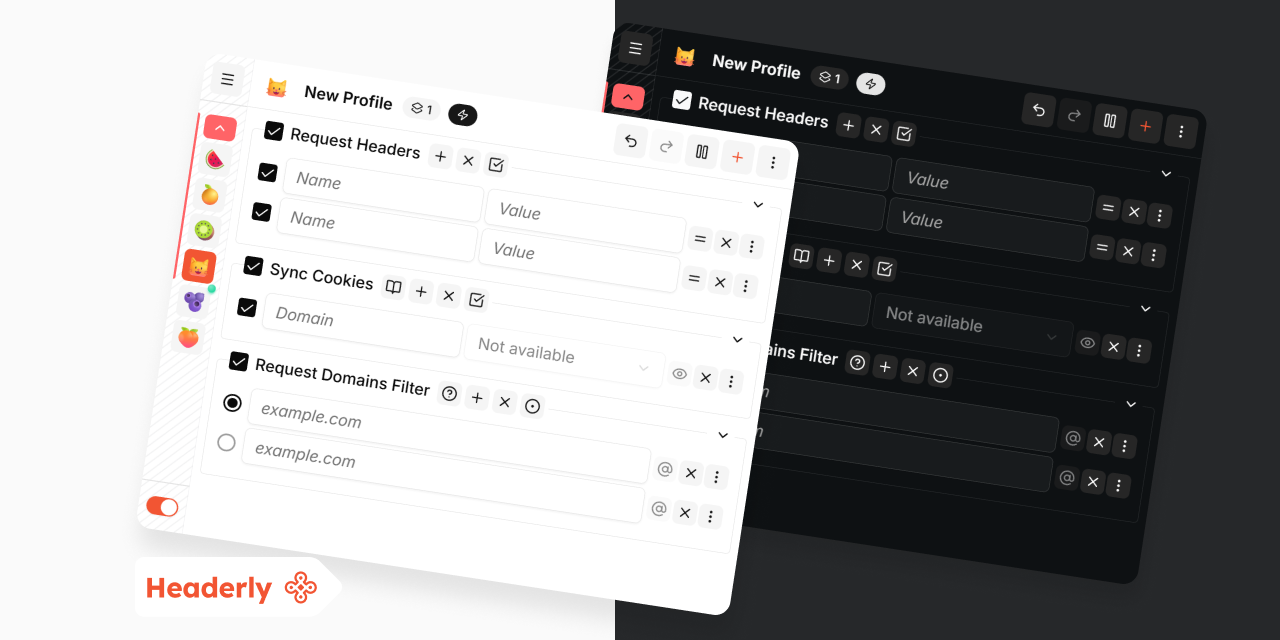Open the hamburger menu in dark panel
This screenshot has width=1280, height=640.
[x=635, y=48]
